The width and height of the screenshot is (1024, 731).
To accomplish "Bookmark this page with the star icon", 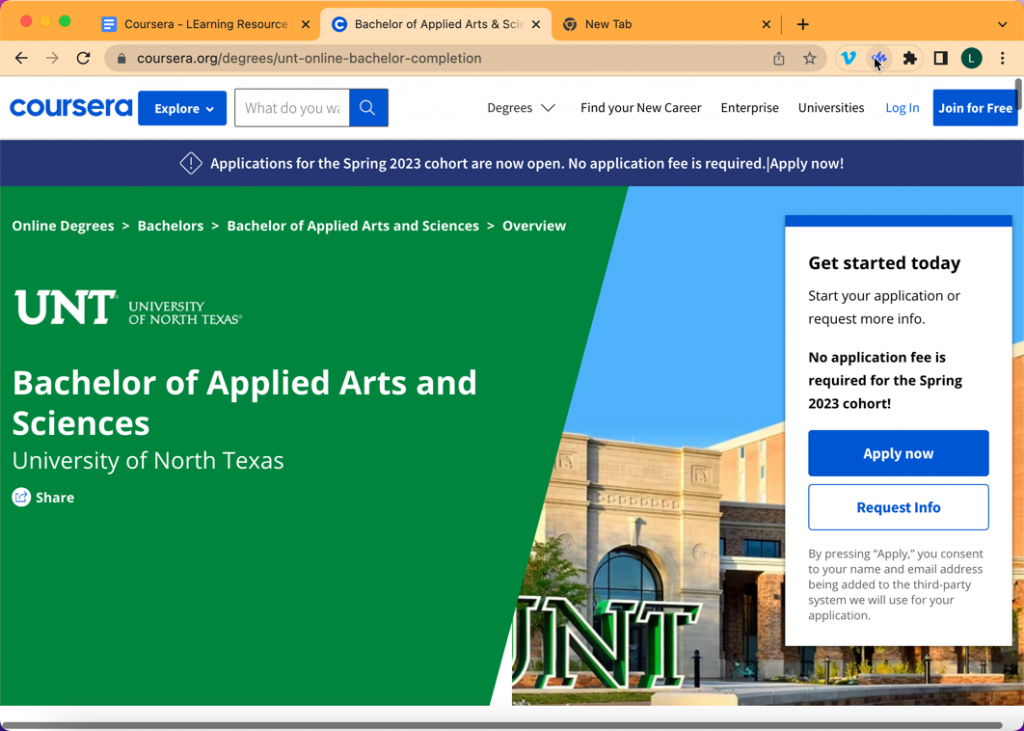I will (x=810, y=58).
